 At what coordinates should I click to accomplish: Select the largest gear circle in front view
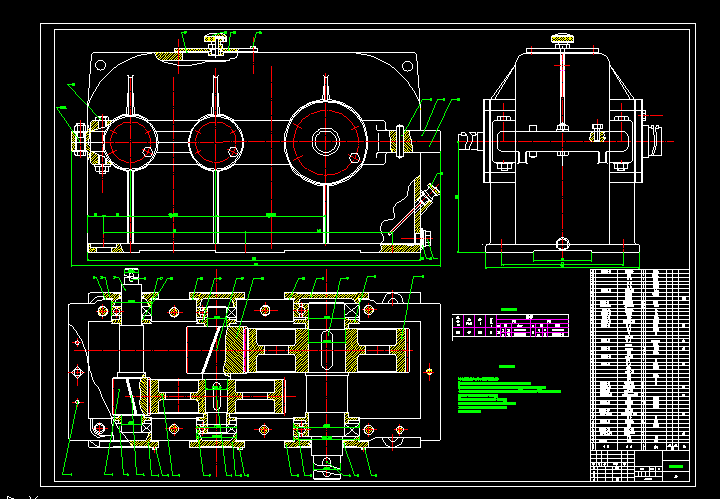point(326,141)
